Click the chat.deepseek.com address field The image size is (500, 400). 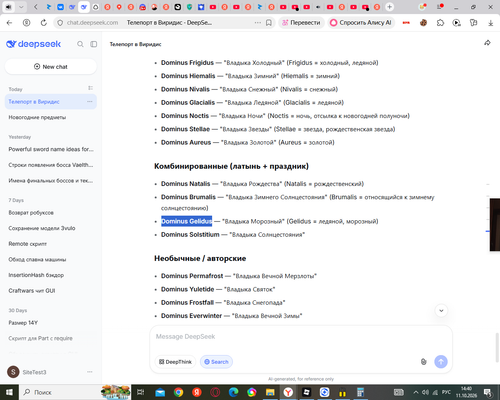coord(92,23)
